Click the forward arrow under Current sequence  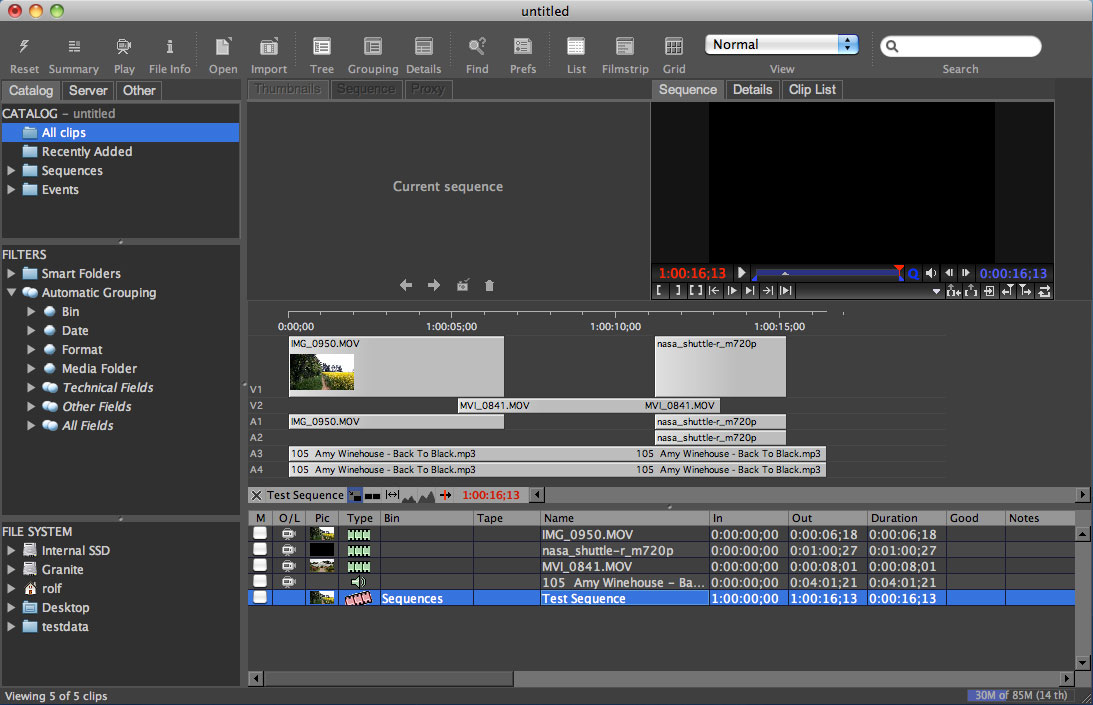[434, 285]
